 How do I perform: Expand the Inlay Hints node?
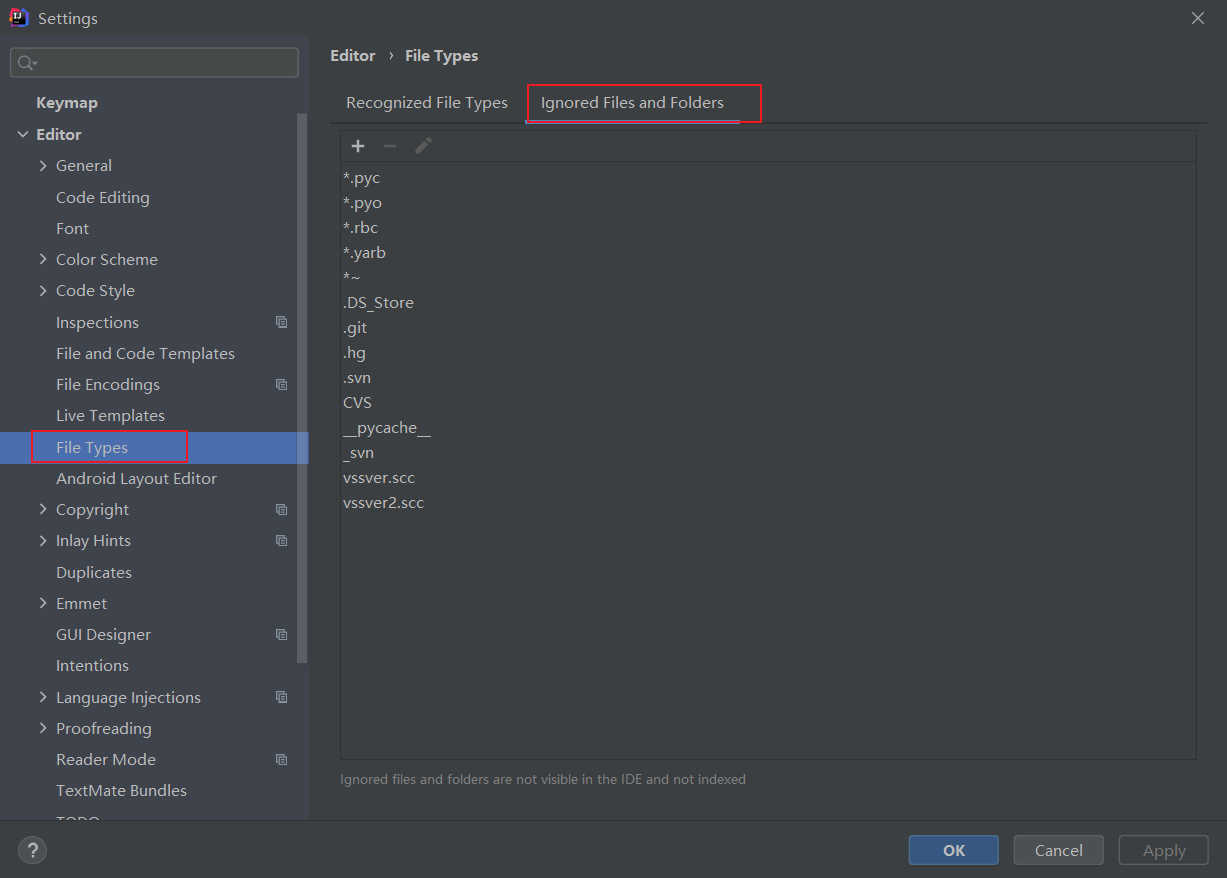43,540
